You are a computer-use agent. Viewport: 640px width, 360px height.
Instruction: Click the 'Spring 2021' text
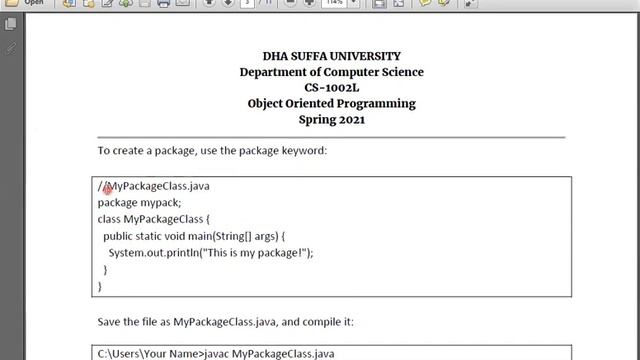click(331, 120)
